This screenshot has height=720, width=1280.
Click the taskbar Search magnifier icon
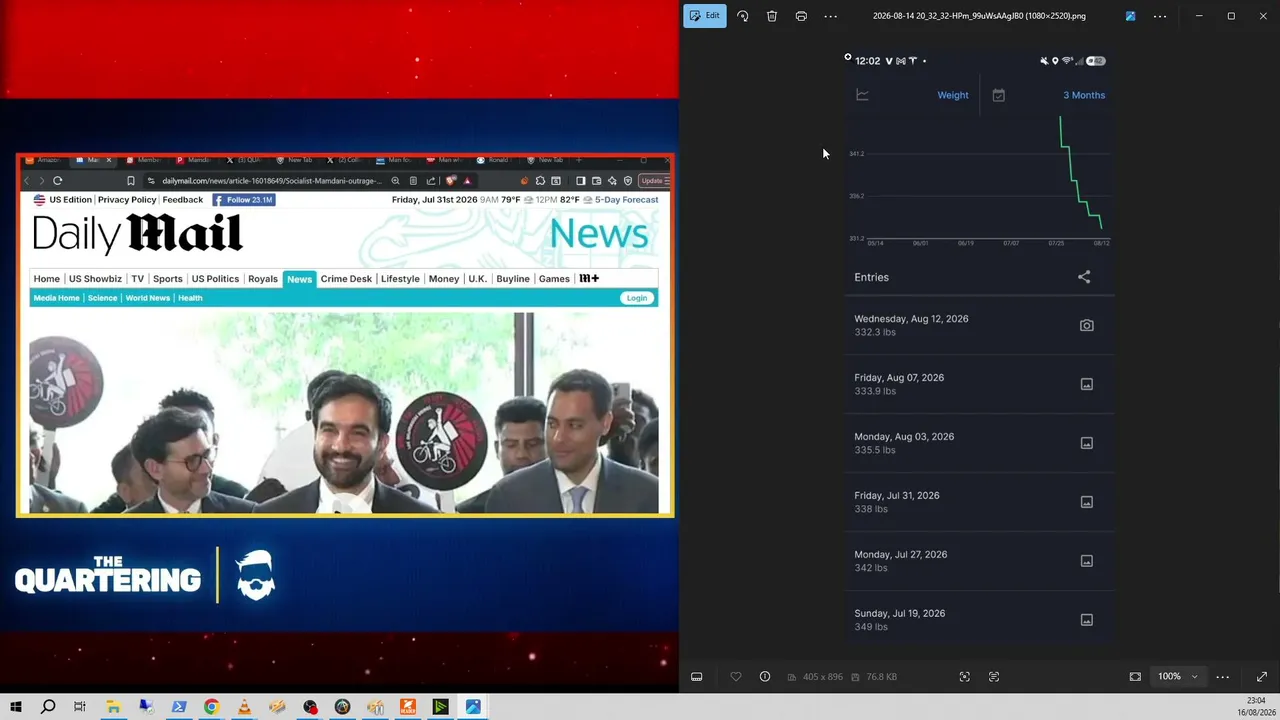[48, 707]
